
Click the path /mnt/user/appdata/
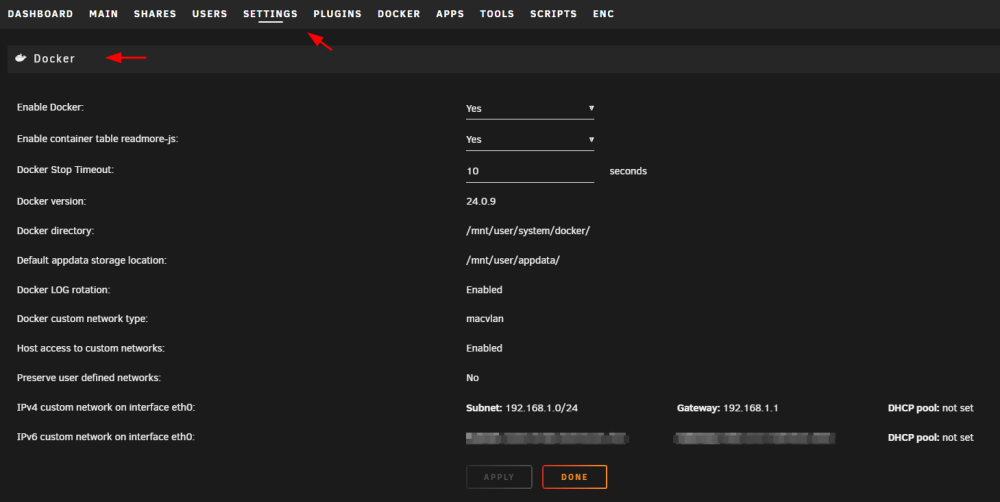(513, 260)
